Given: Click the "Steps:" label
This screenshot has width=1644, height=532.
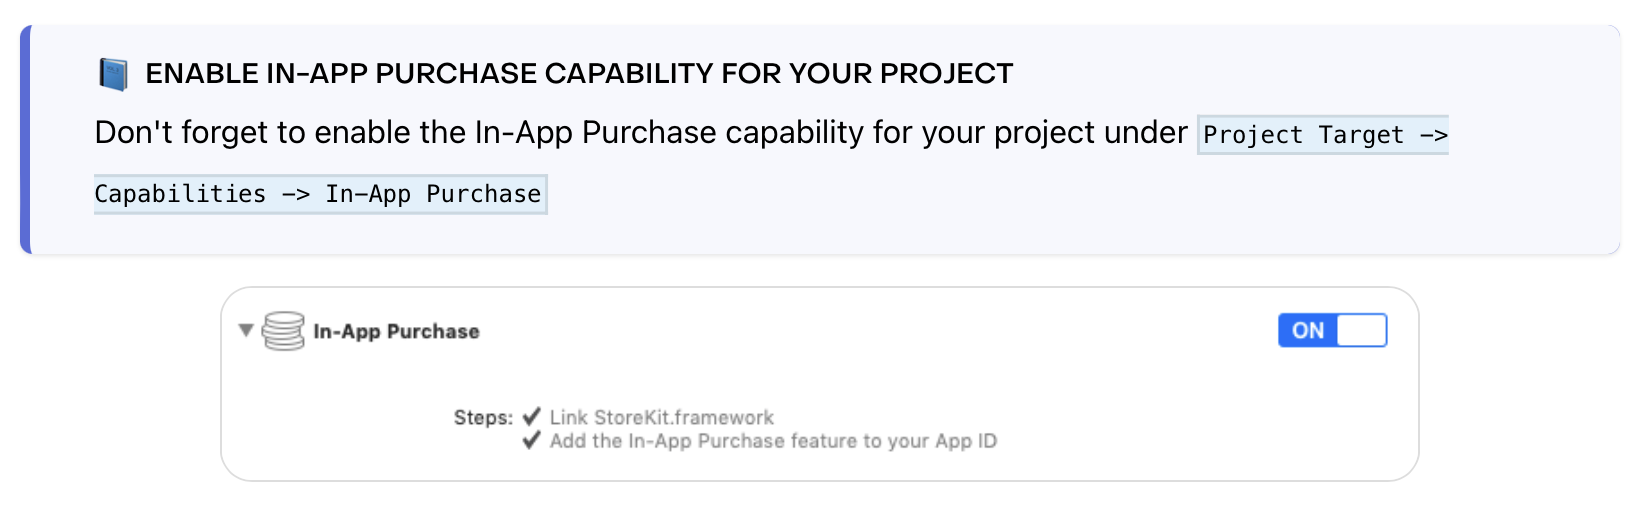Looking at the screenshot, I should [483, 418].
